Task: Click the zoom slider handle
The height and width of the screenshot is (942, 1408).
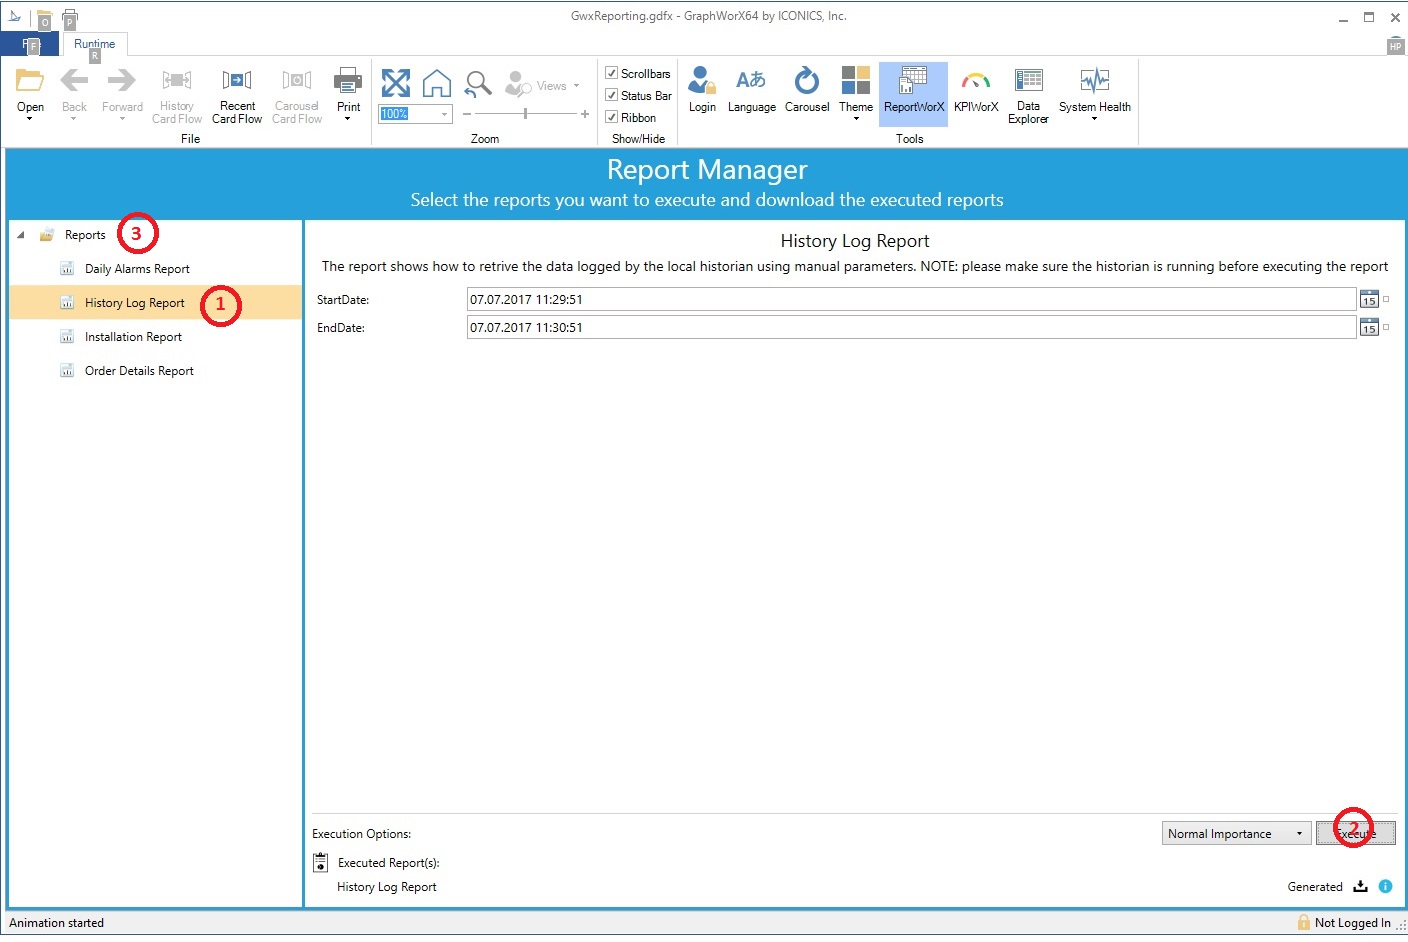Action: pos(525,114)
